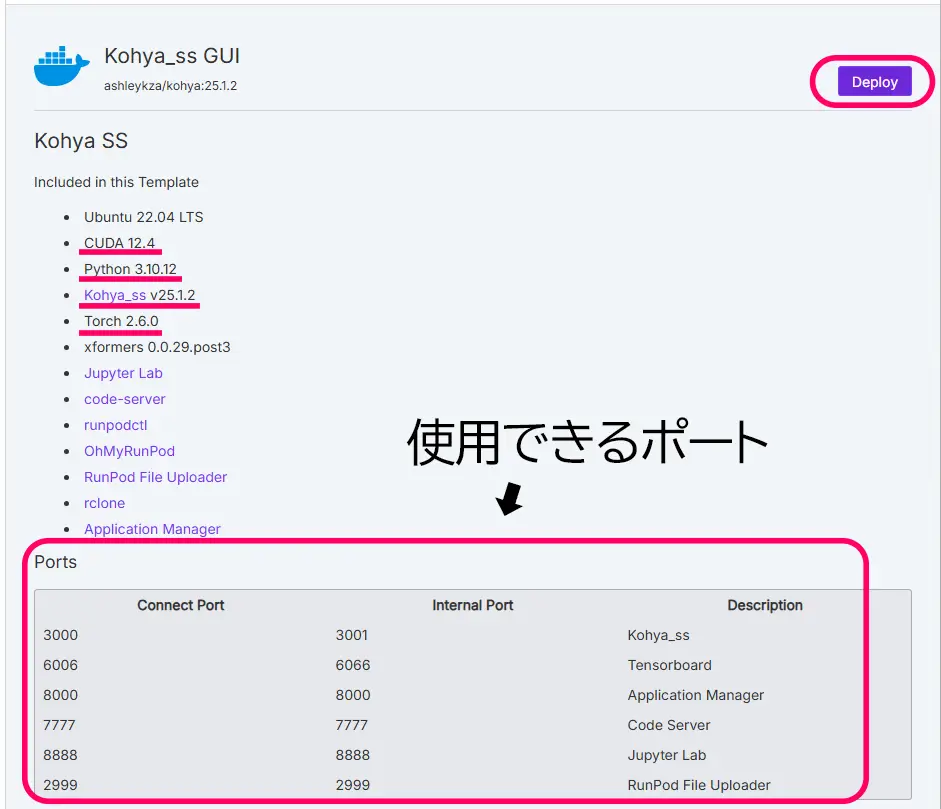Select internal port 6066 in the table
Image resolution: width=941 pixels, height=809 pixels.
click(x=353, y=665)
